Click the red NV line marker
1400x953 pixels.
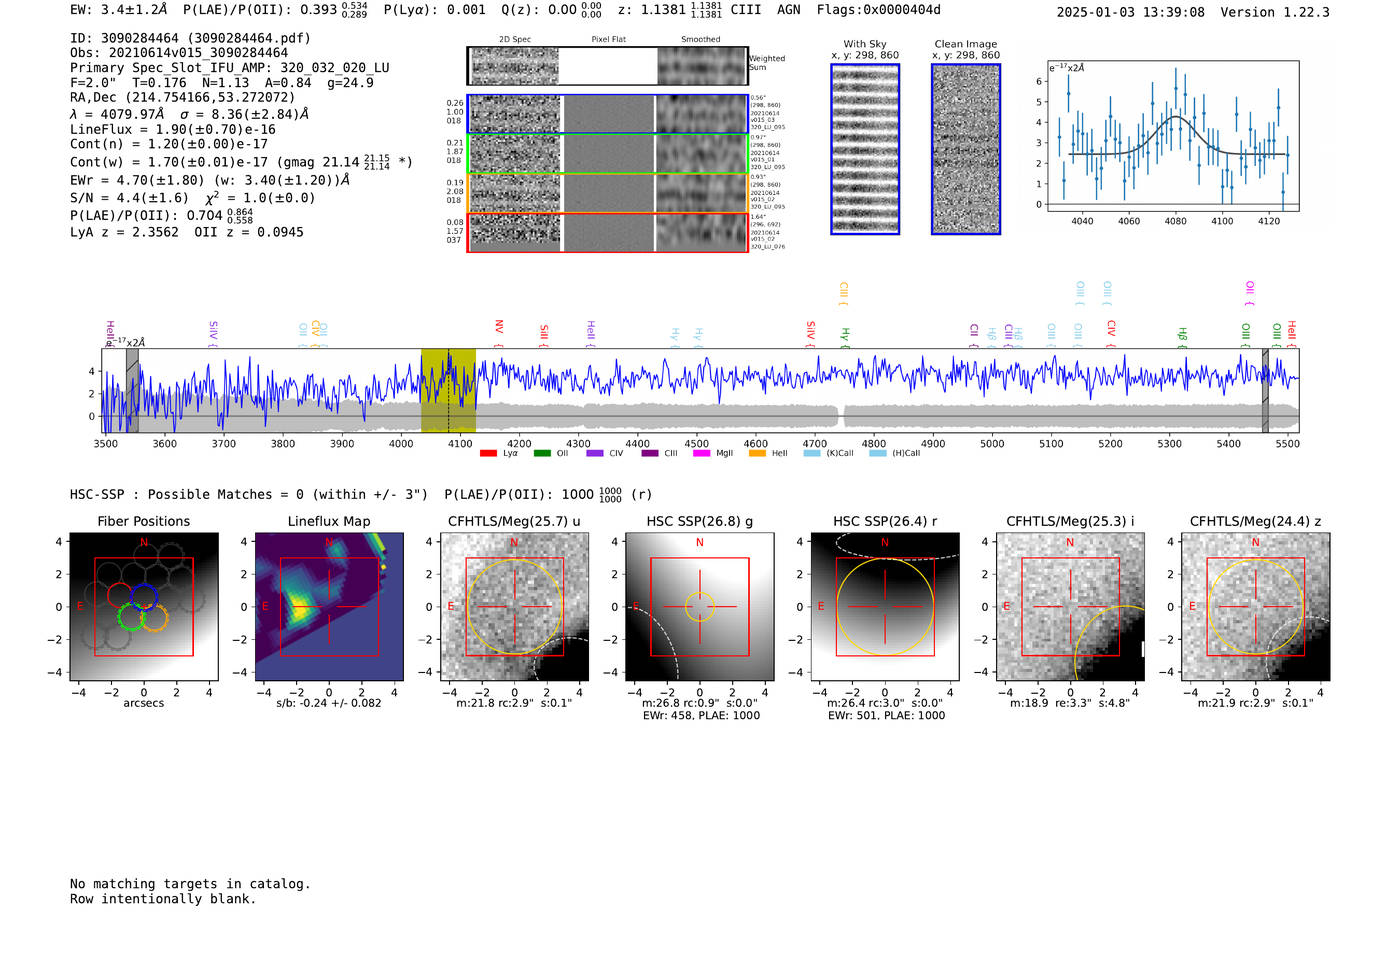(x=499, y=333)
